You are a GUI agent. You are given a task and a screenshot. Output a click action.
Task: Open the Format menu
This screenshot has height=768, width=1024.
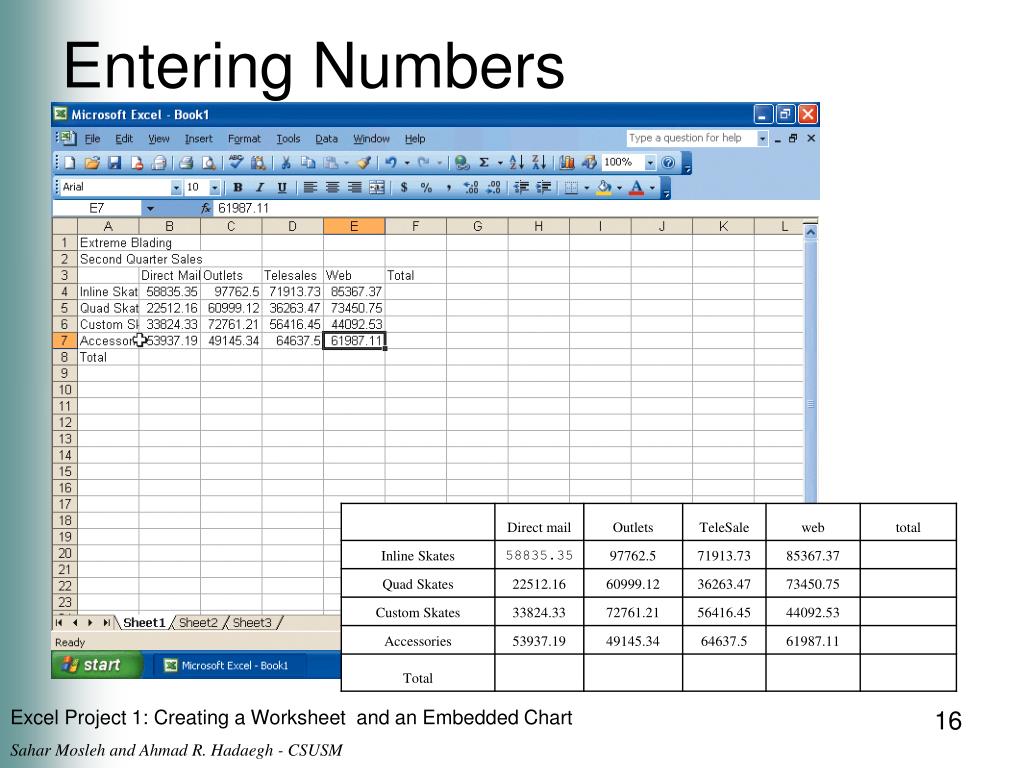click(x=244, y=138)
